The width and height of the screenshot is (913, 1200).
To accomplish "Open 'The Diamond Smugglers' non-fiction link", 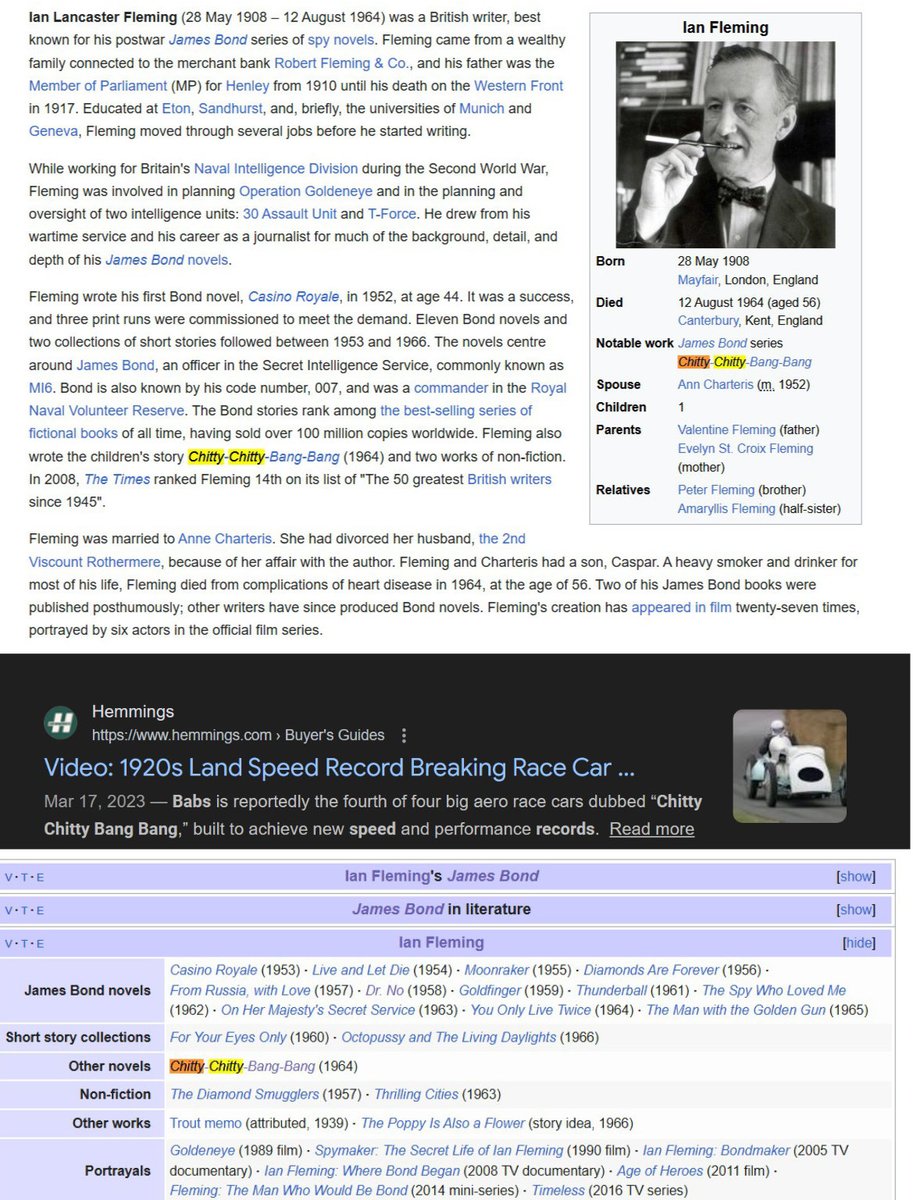I will (244, 1094).
